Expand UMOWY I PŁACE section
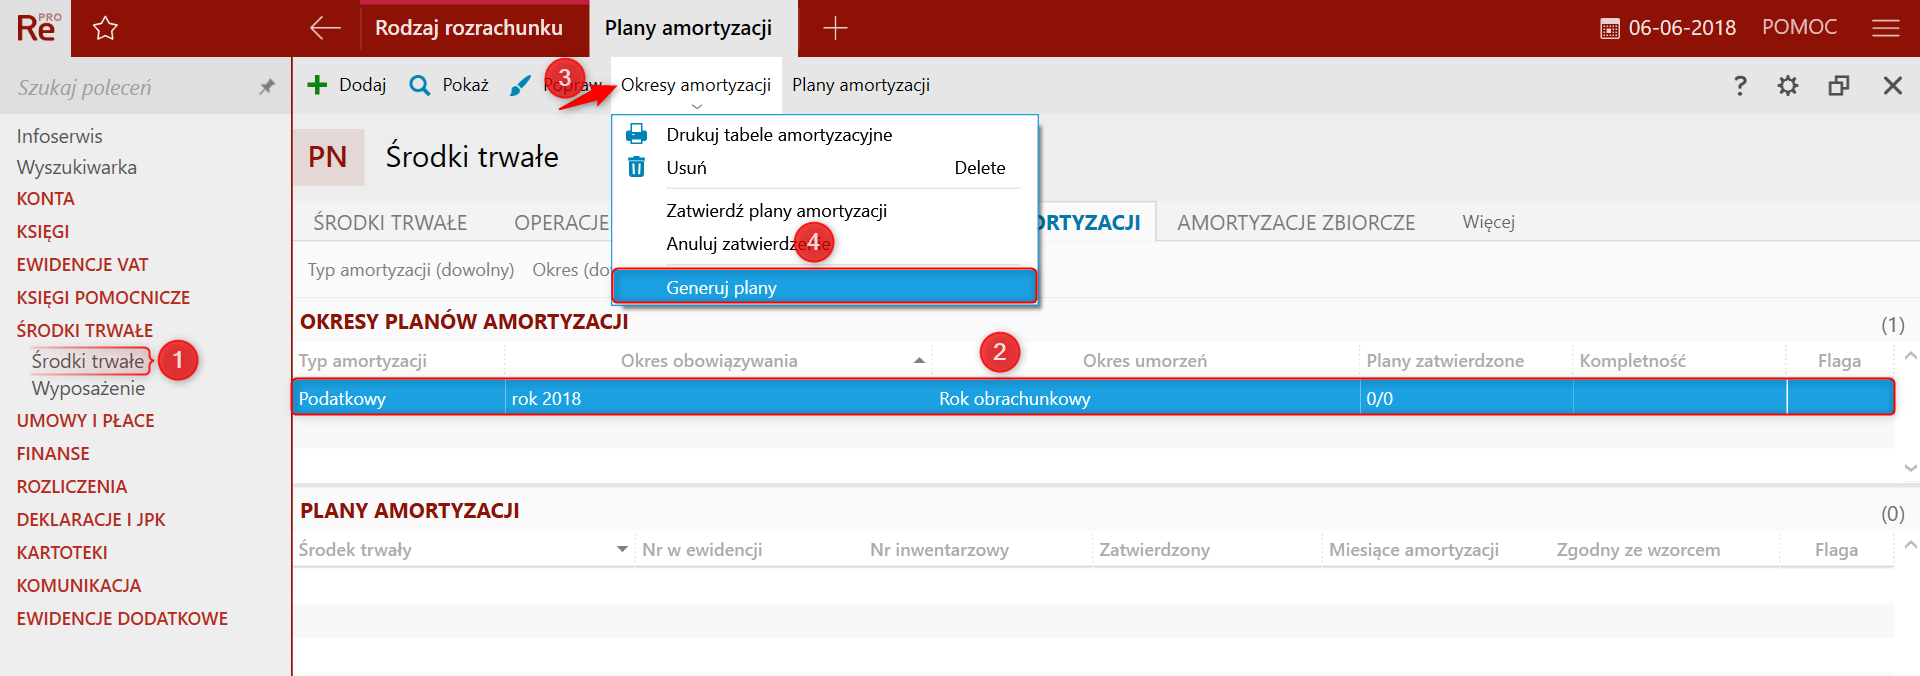1920x676 pixels. coord(85,421)
